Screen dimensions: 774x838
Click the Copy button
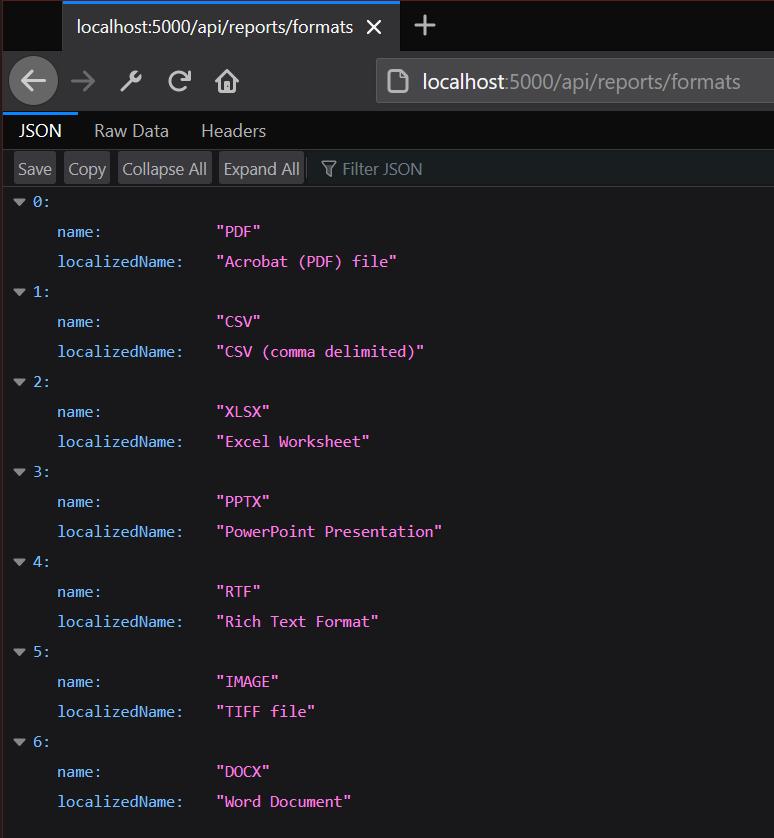tap(87, 169)
